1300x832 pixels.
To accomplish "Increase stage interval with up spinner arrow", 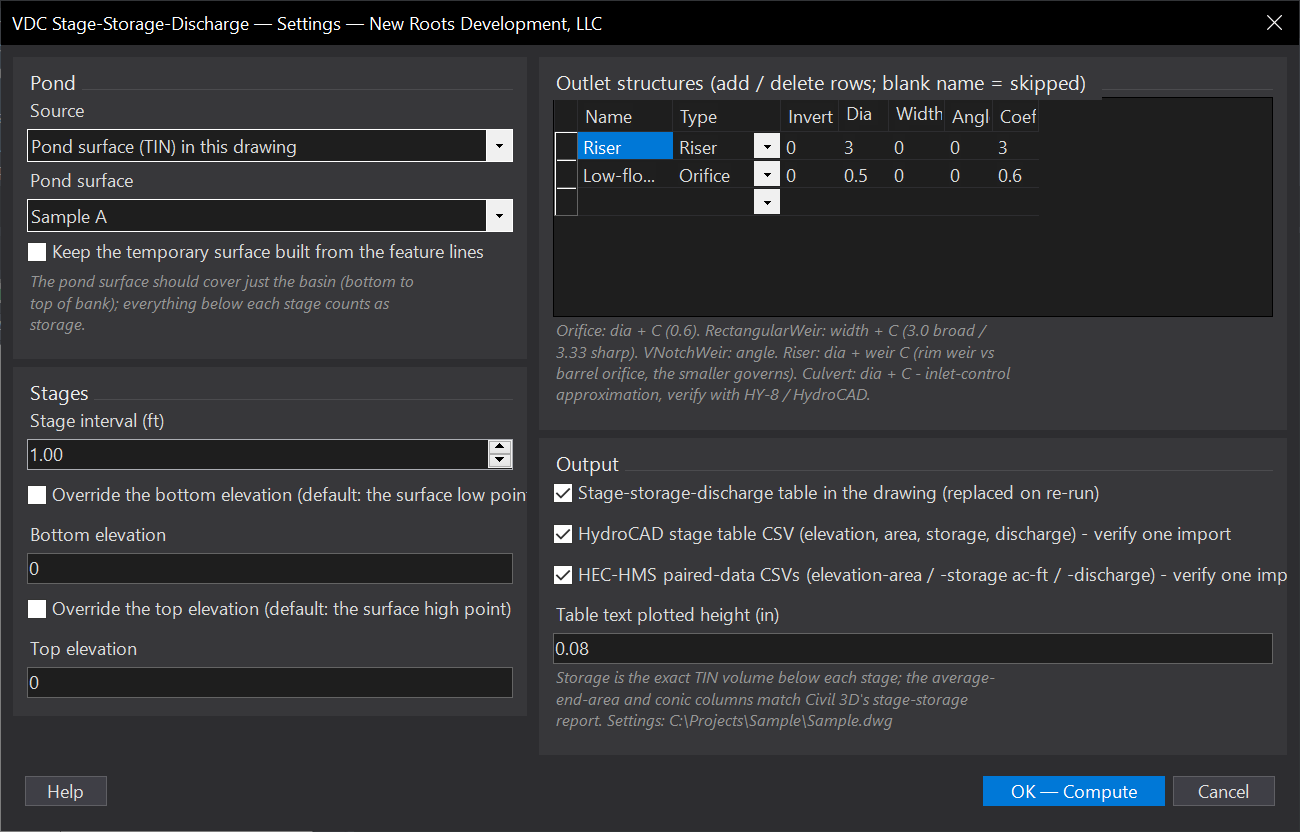I will tap(500, 447).
